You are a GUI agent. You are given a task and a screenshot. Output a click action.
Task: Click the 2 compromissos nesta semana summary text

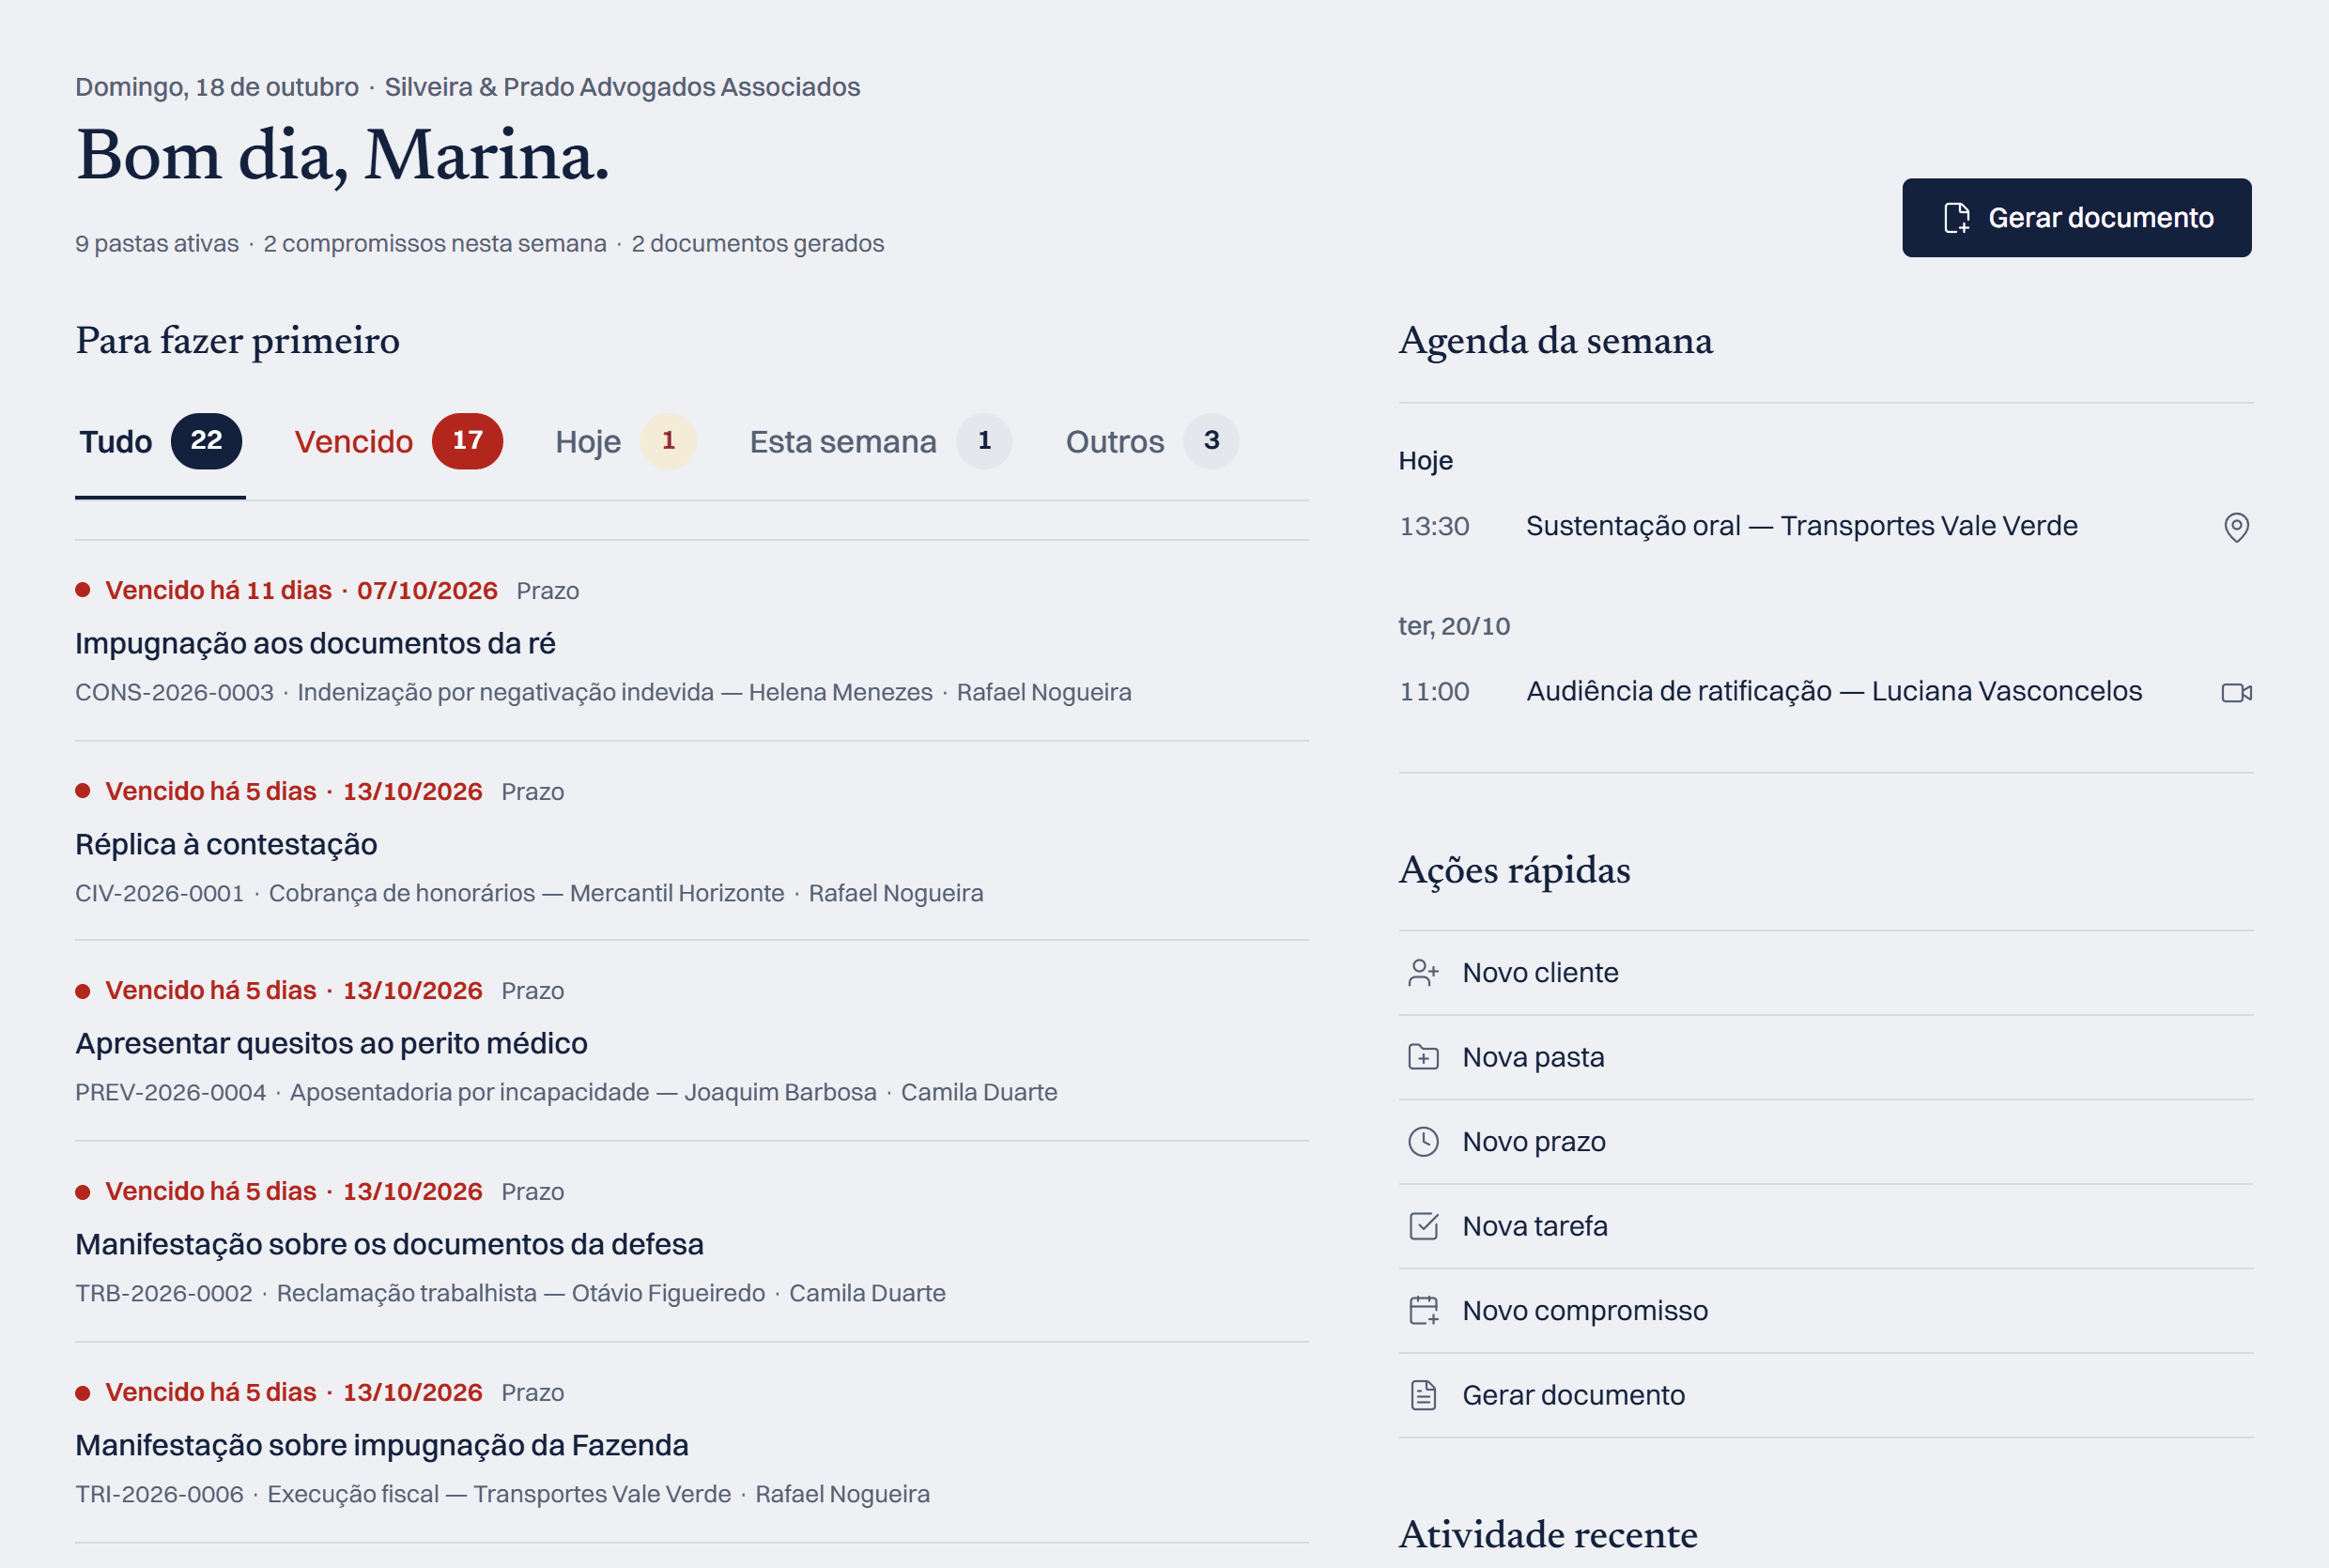pos(435,243)
